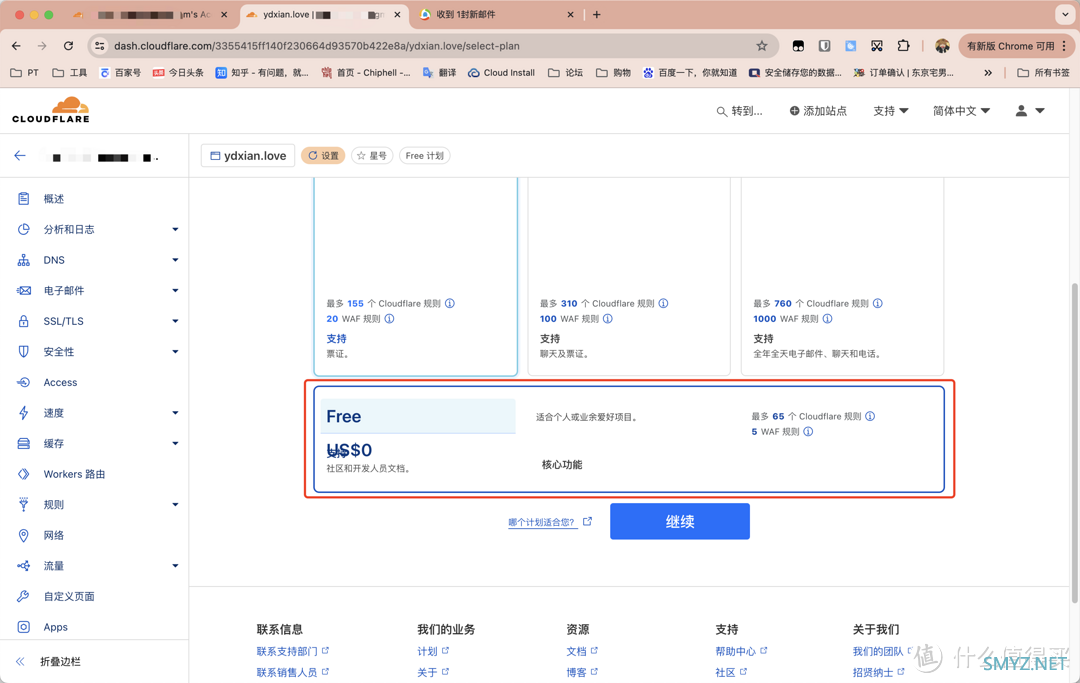Click the 转到... search button
The height and width of the screenshot is (683, 1080).
coord(740,111)
